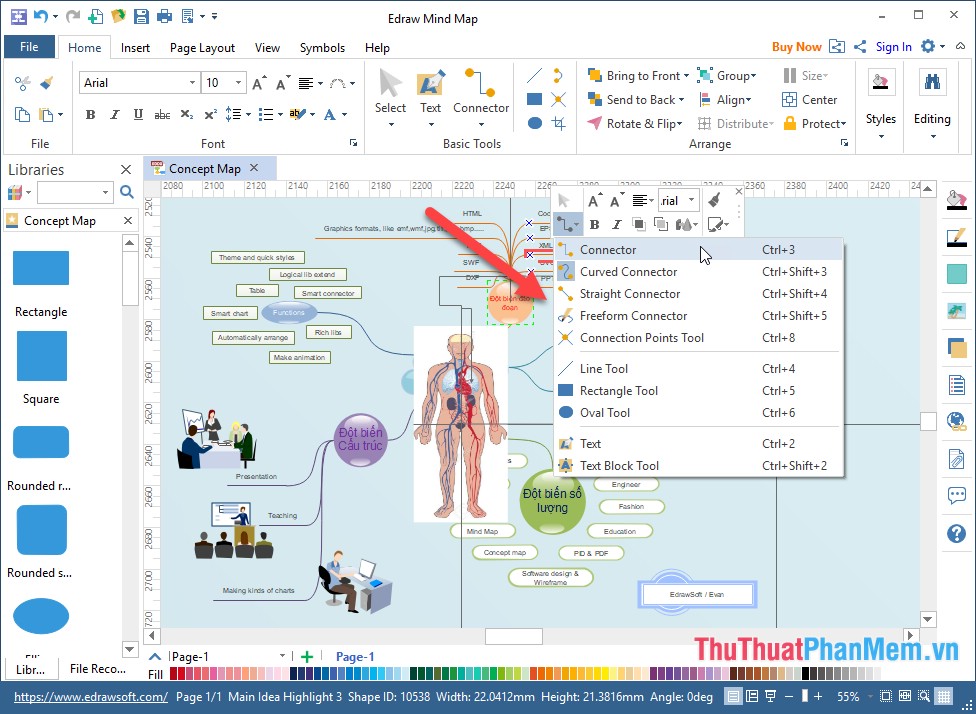Toggle Italic formatting in the floating toolbar
Viewport: 976px width, 714px height.
point(617,224)
